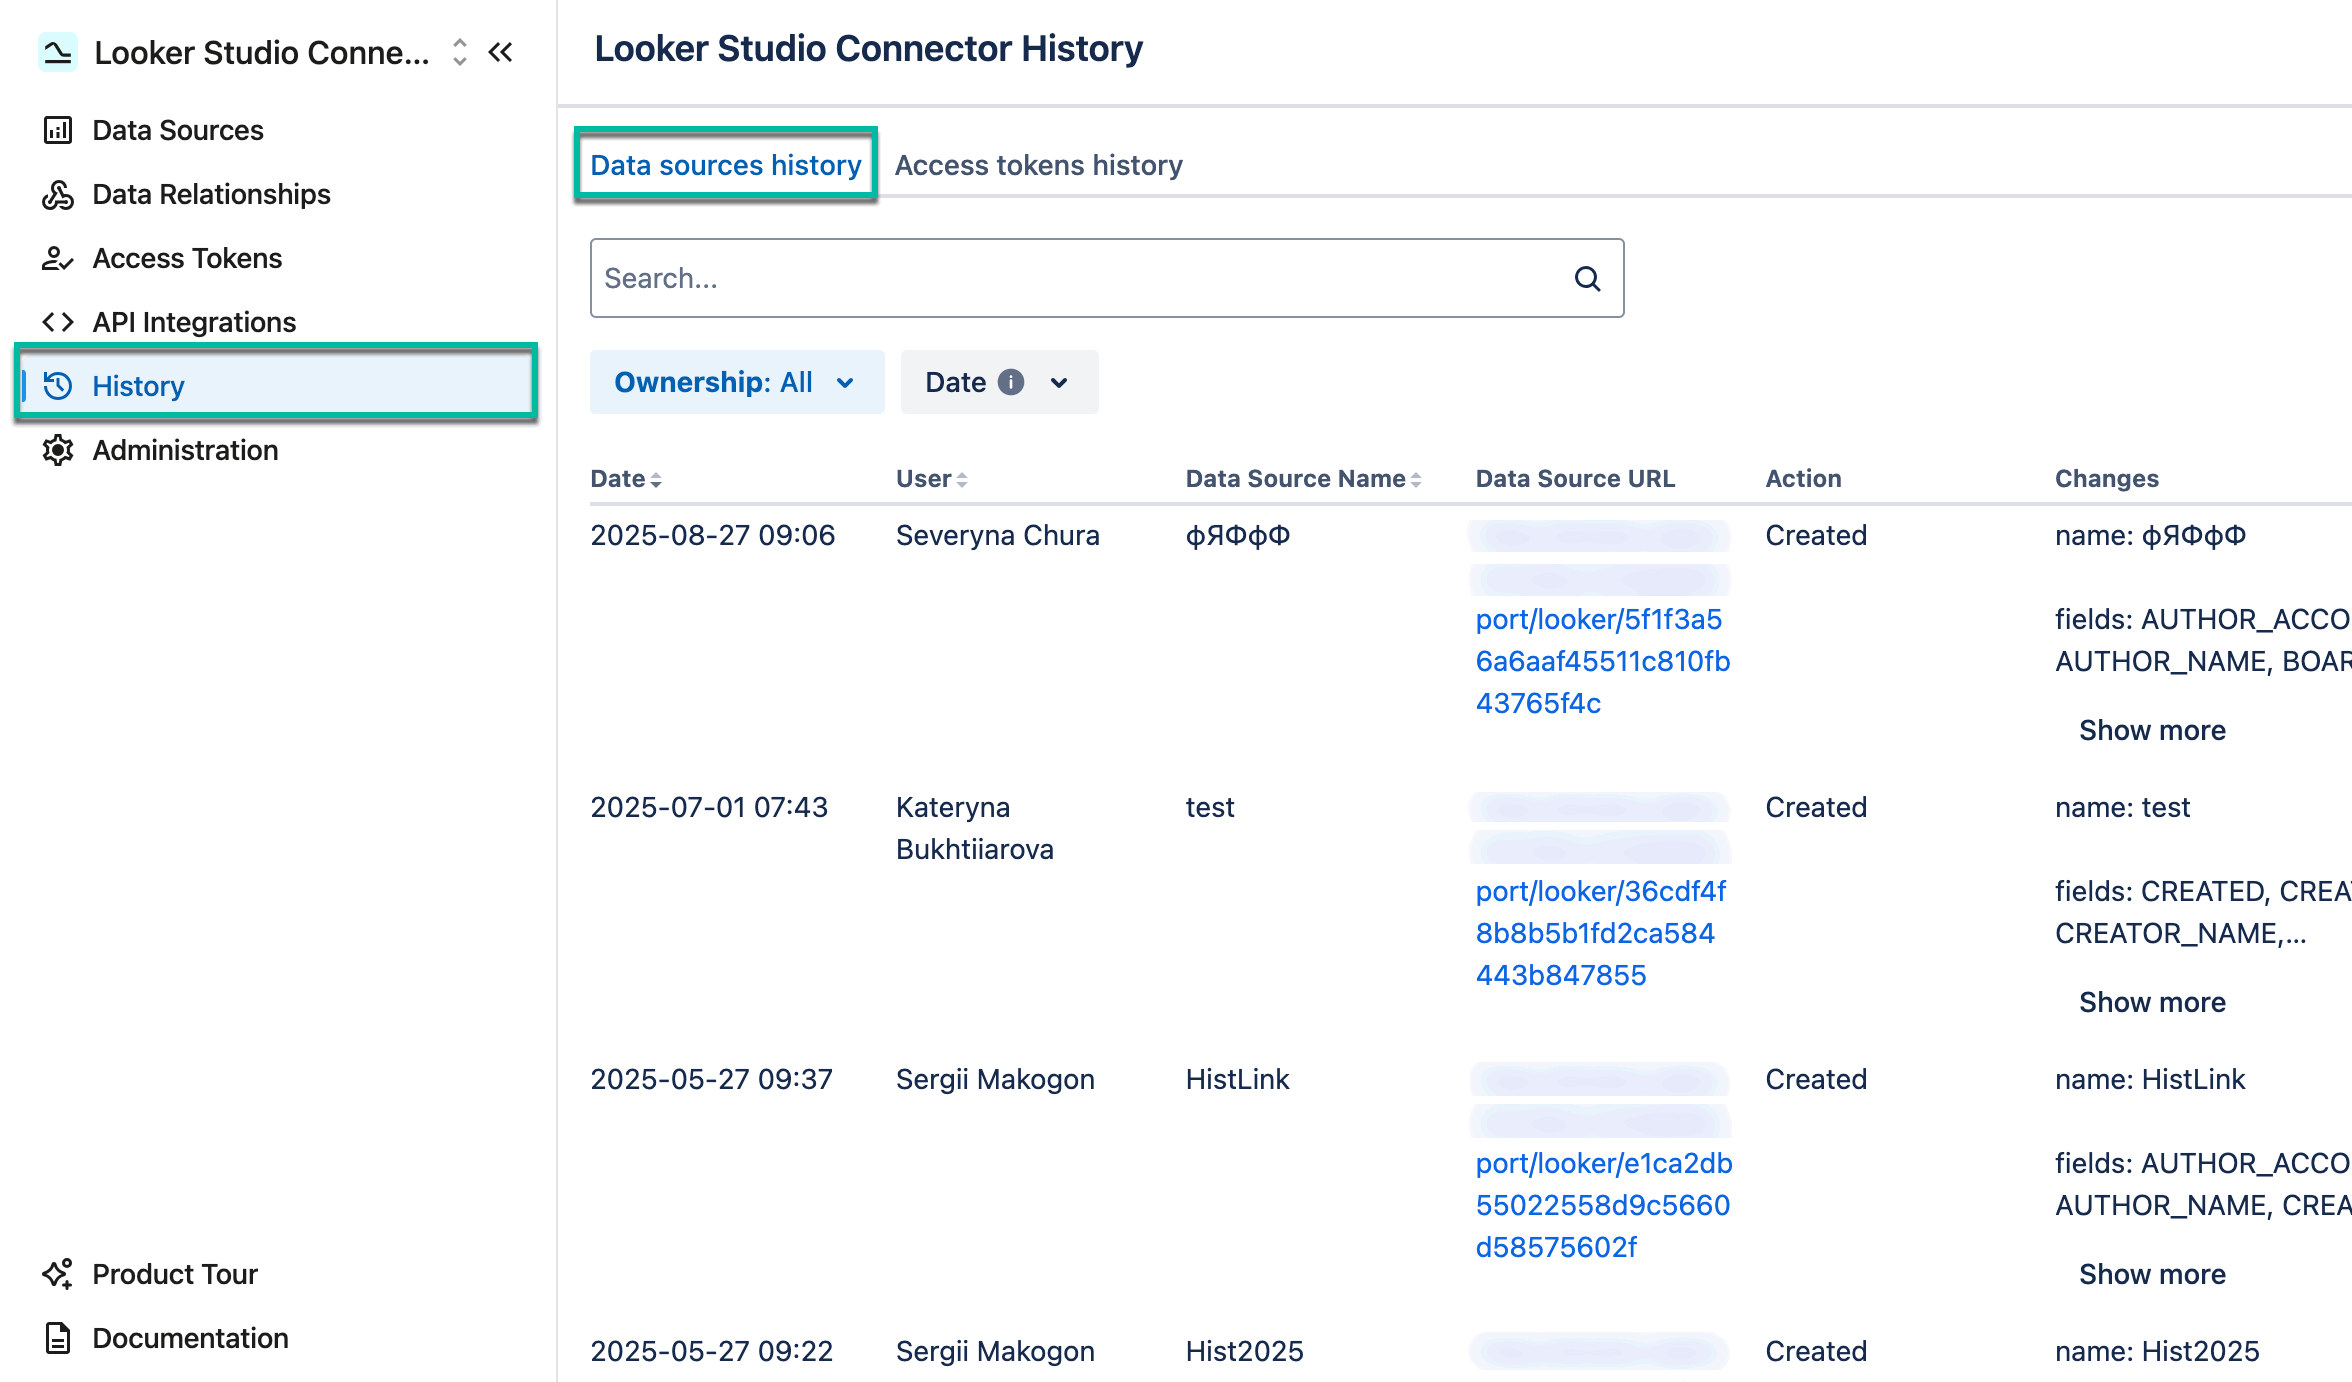Open the Ownership: All filter dropdown
This screenshot has width=2352, height=1382.
coord(736,381)
